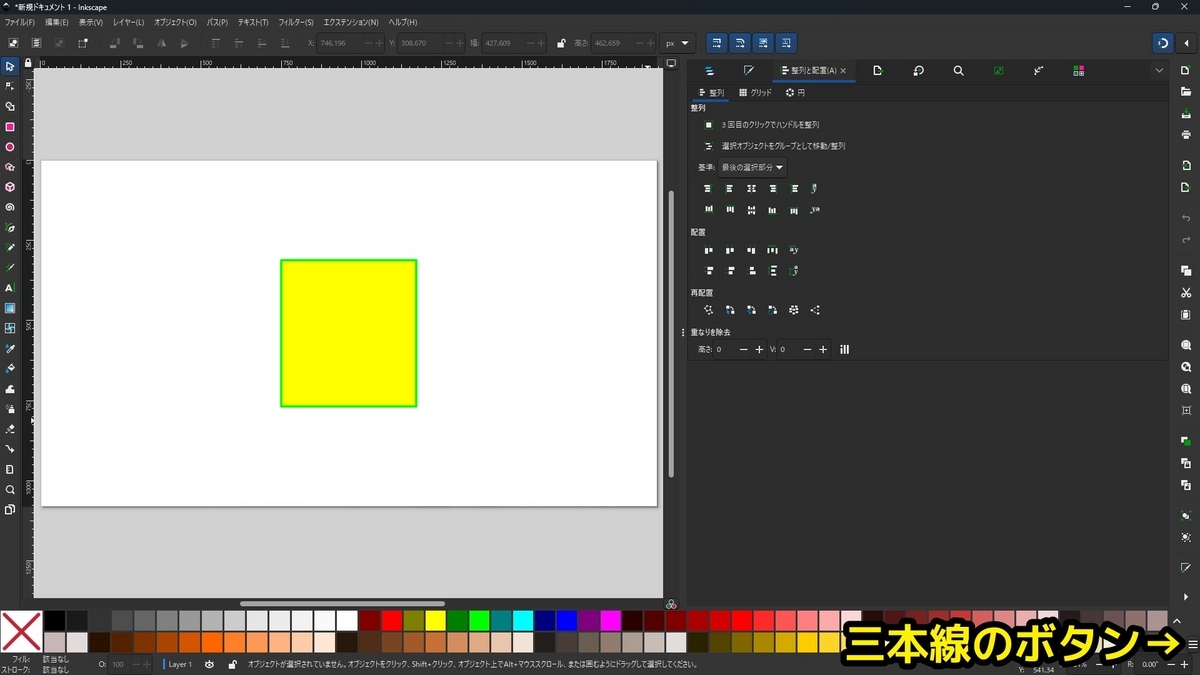
Task: Select the Text tool
Action: (x=10, y=288)
